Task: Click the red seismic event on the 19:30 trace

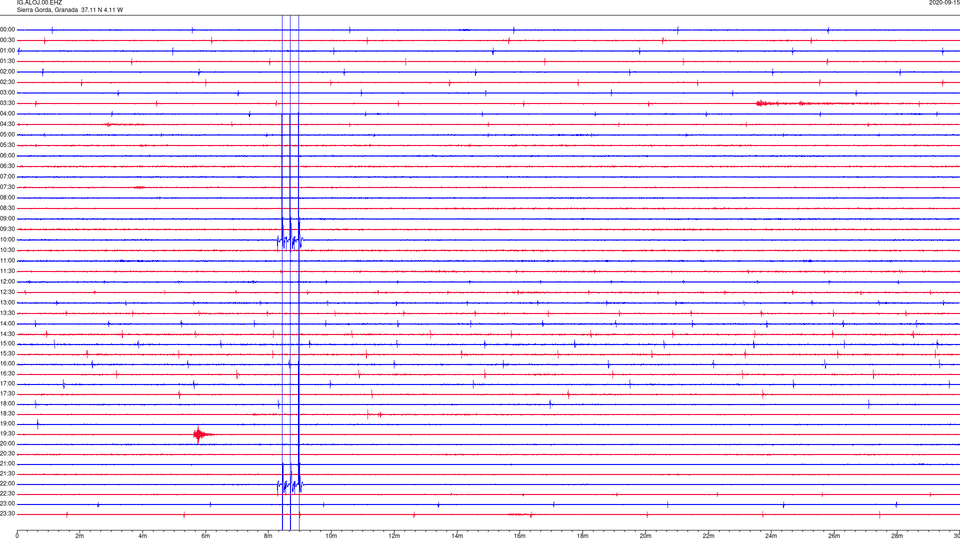Action: [201, 435]
